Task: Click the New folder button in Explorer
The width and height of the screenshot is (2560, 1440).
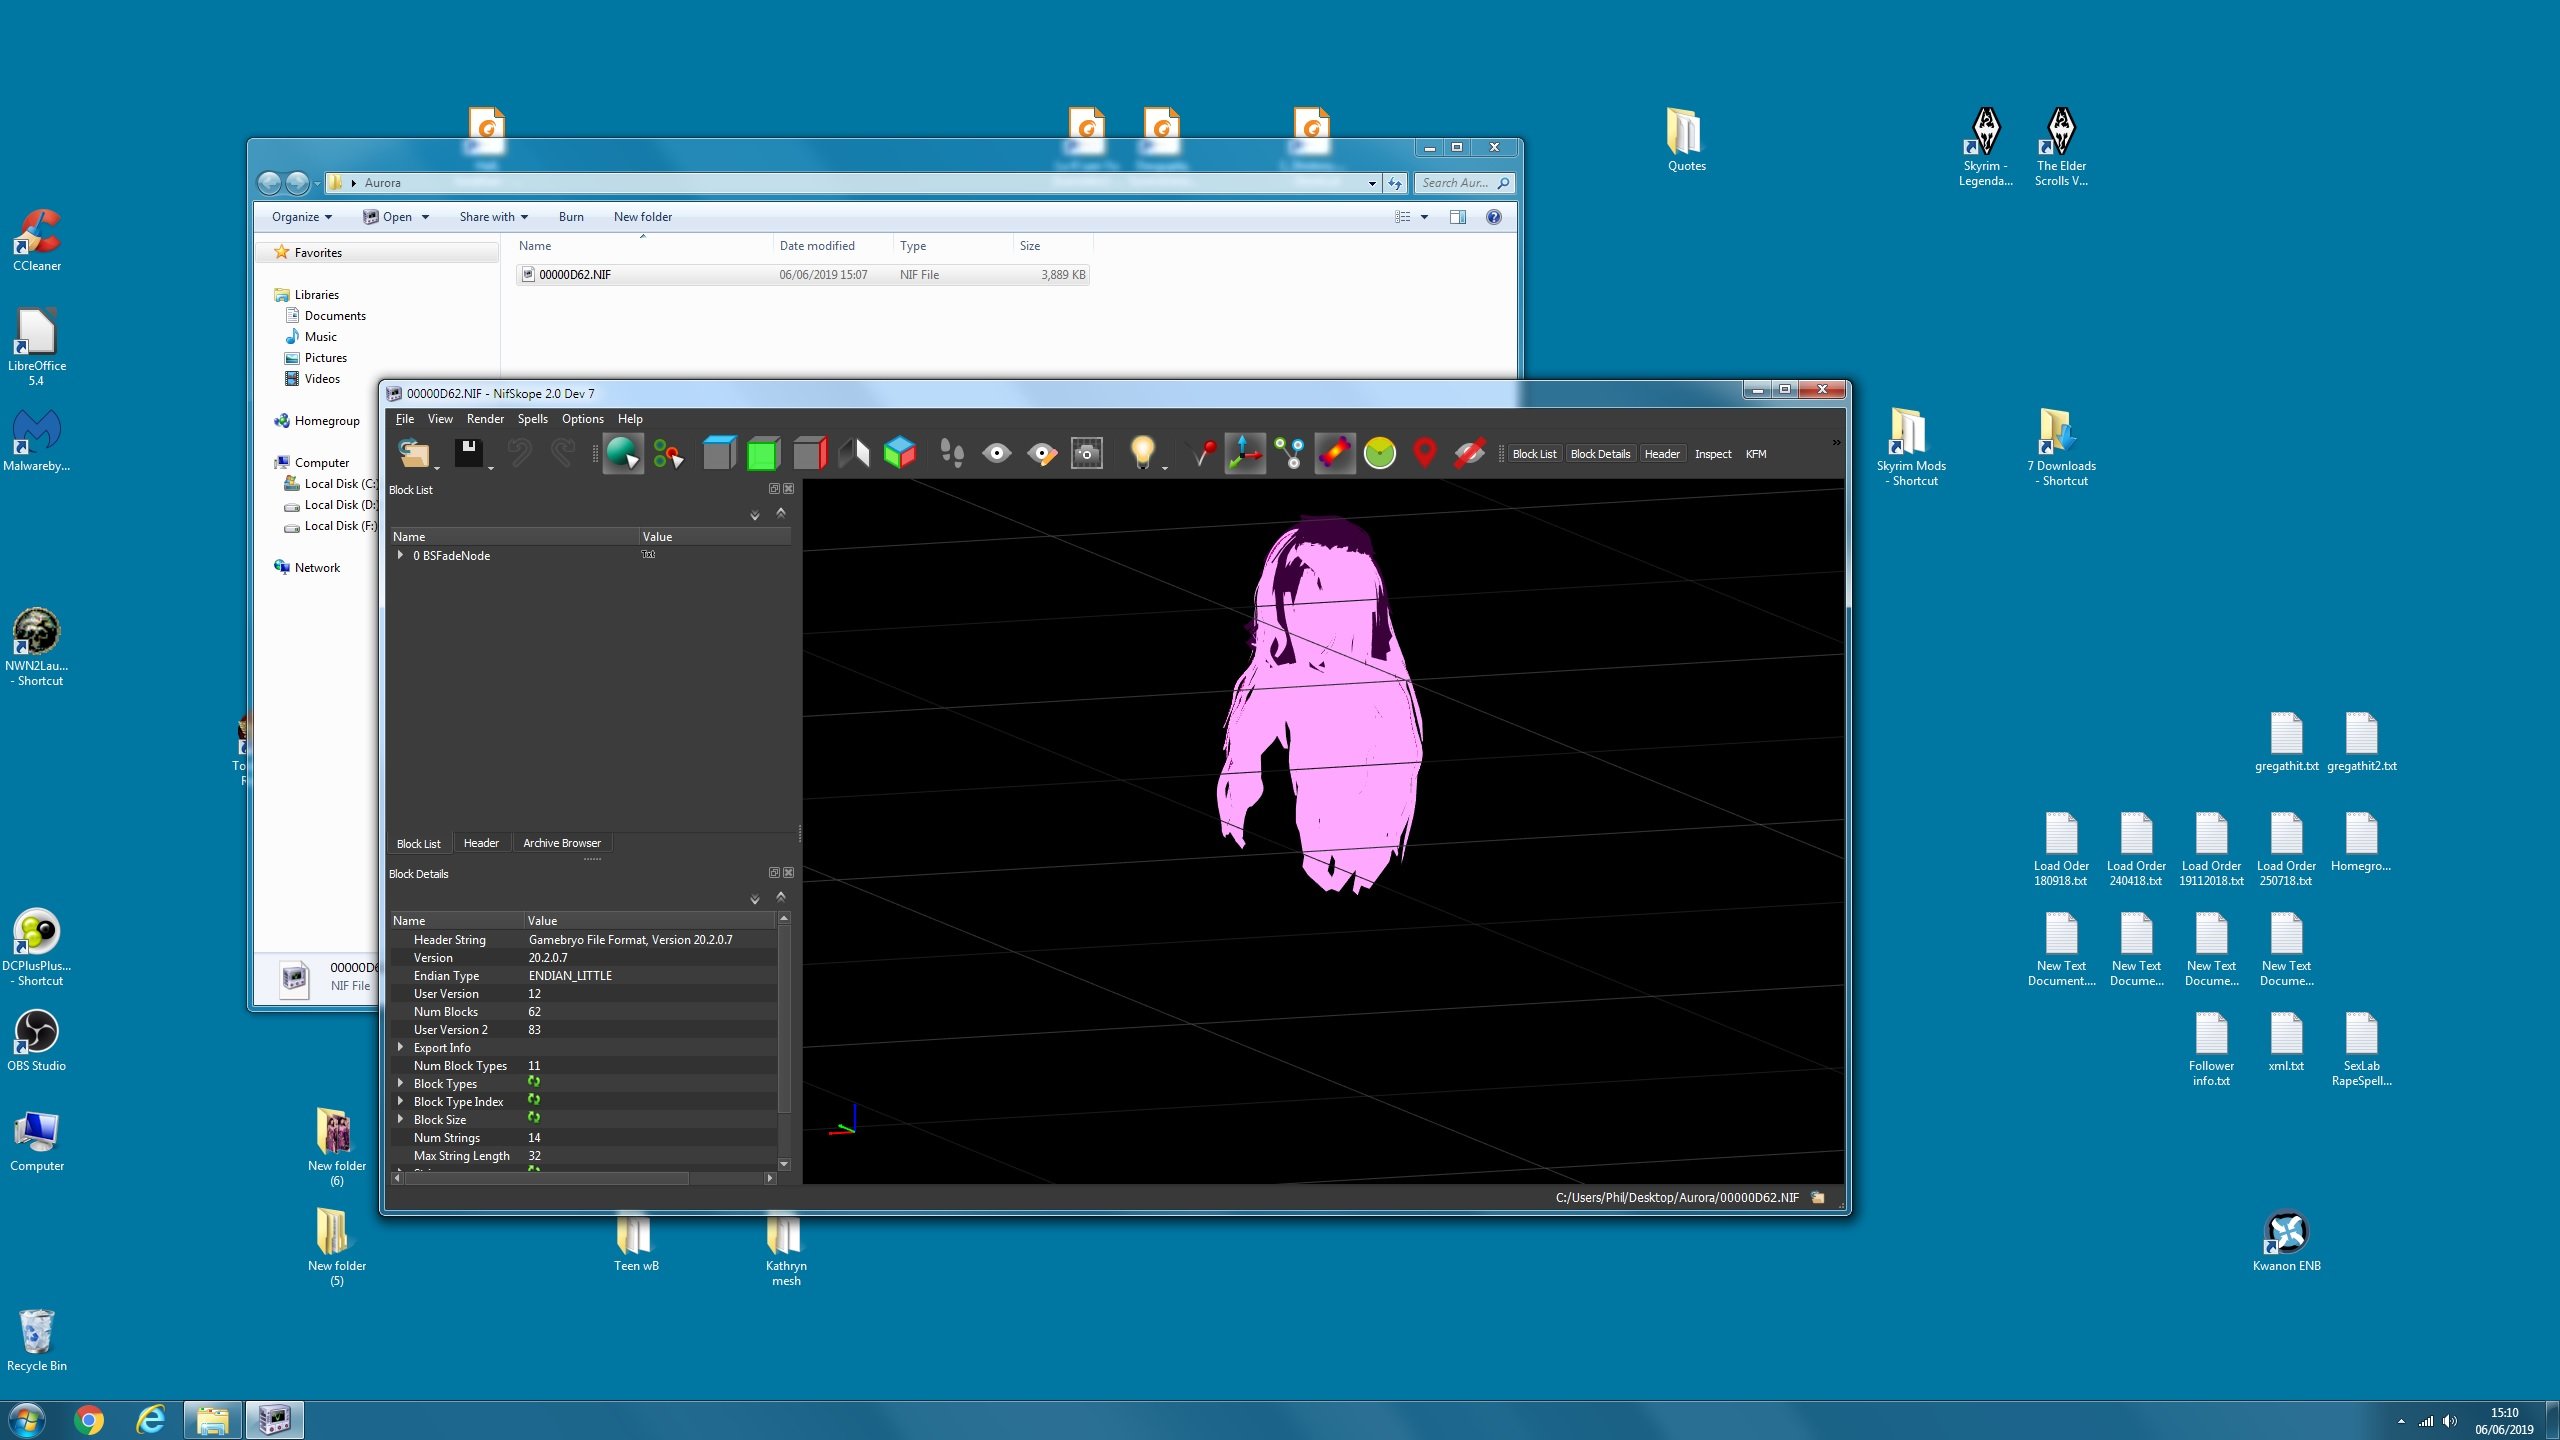Action: point(642,217)
